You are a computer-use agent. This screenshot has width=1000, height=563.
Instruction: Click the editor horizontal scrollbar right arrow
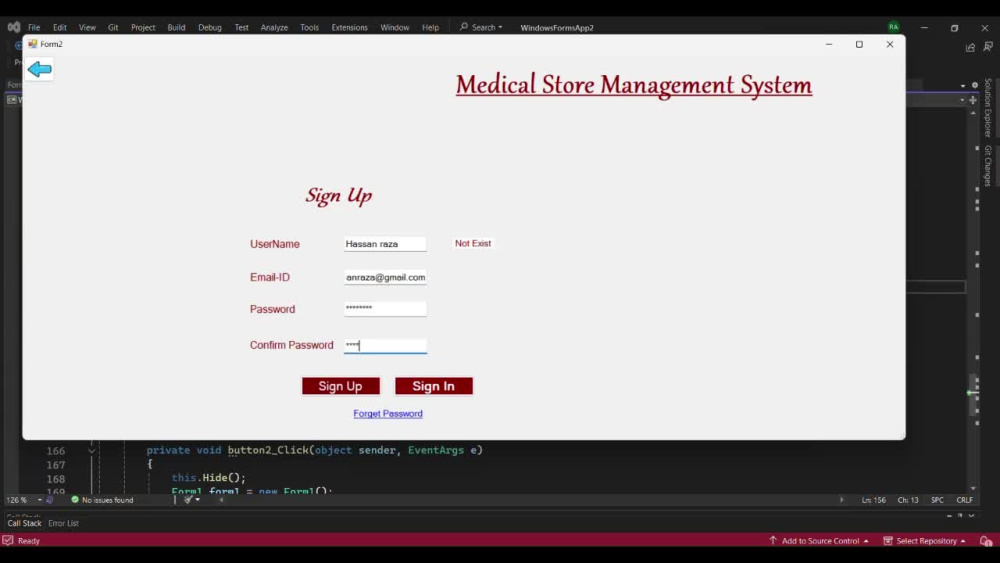pyautogui.click(x=842, y=500)
